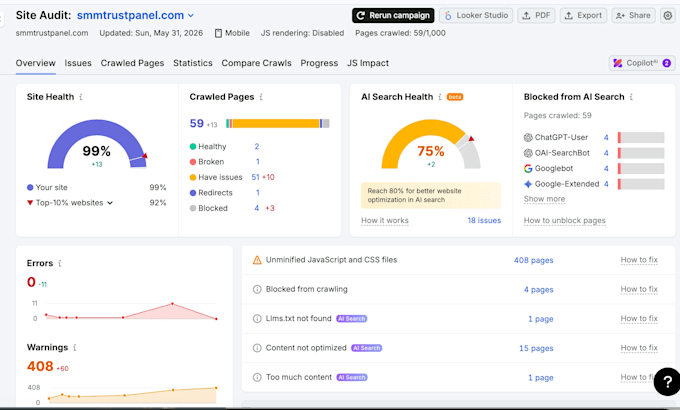Open the 15 pages link
The width and height of the screenshot is (680, 410).
pos(536,348)
